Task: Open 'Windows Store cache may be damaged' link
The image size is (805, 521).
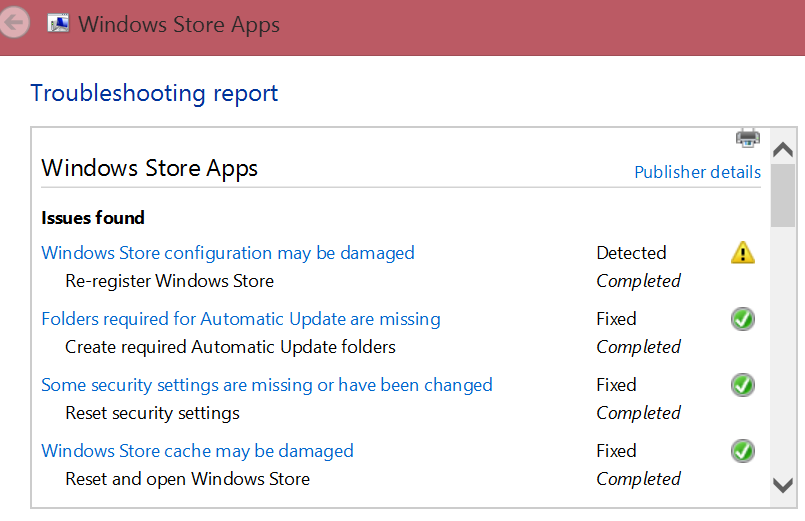Action: point(197,451)
